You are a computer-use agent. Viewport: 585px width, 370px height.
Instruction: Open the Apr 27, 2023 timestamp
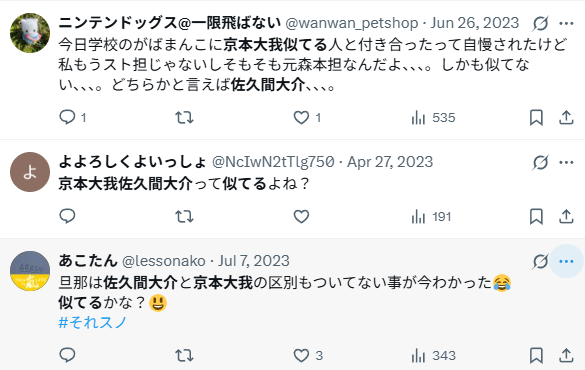tap(390, 162)
